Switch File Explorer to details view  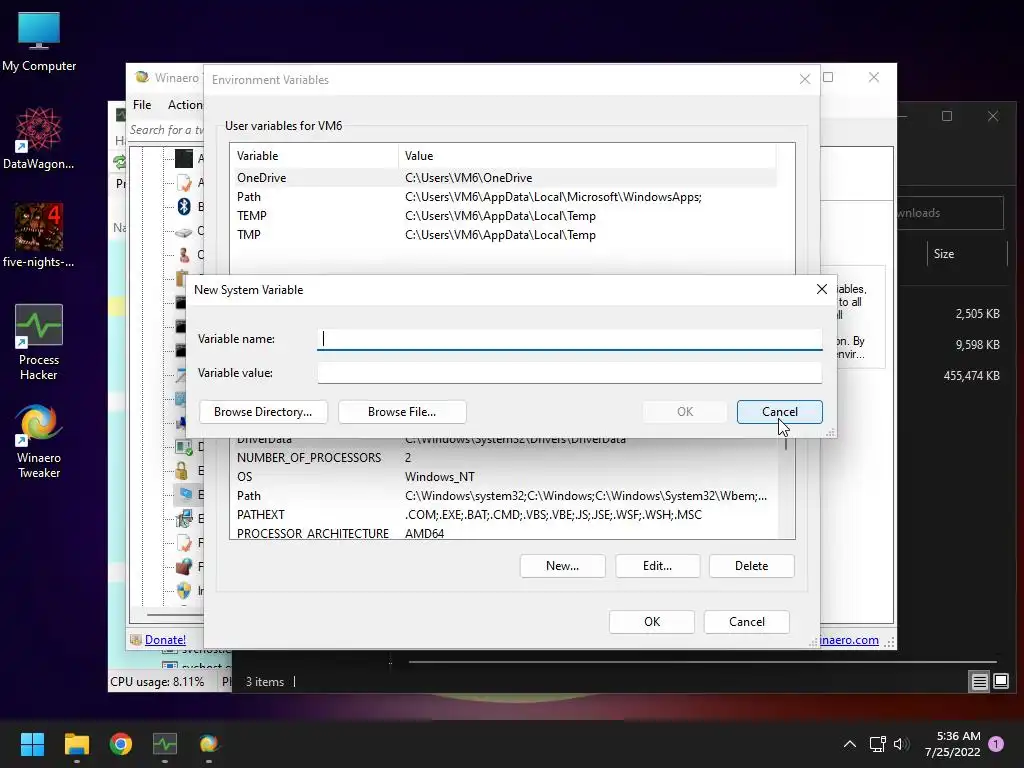click(980, 682)
